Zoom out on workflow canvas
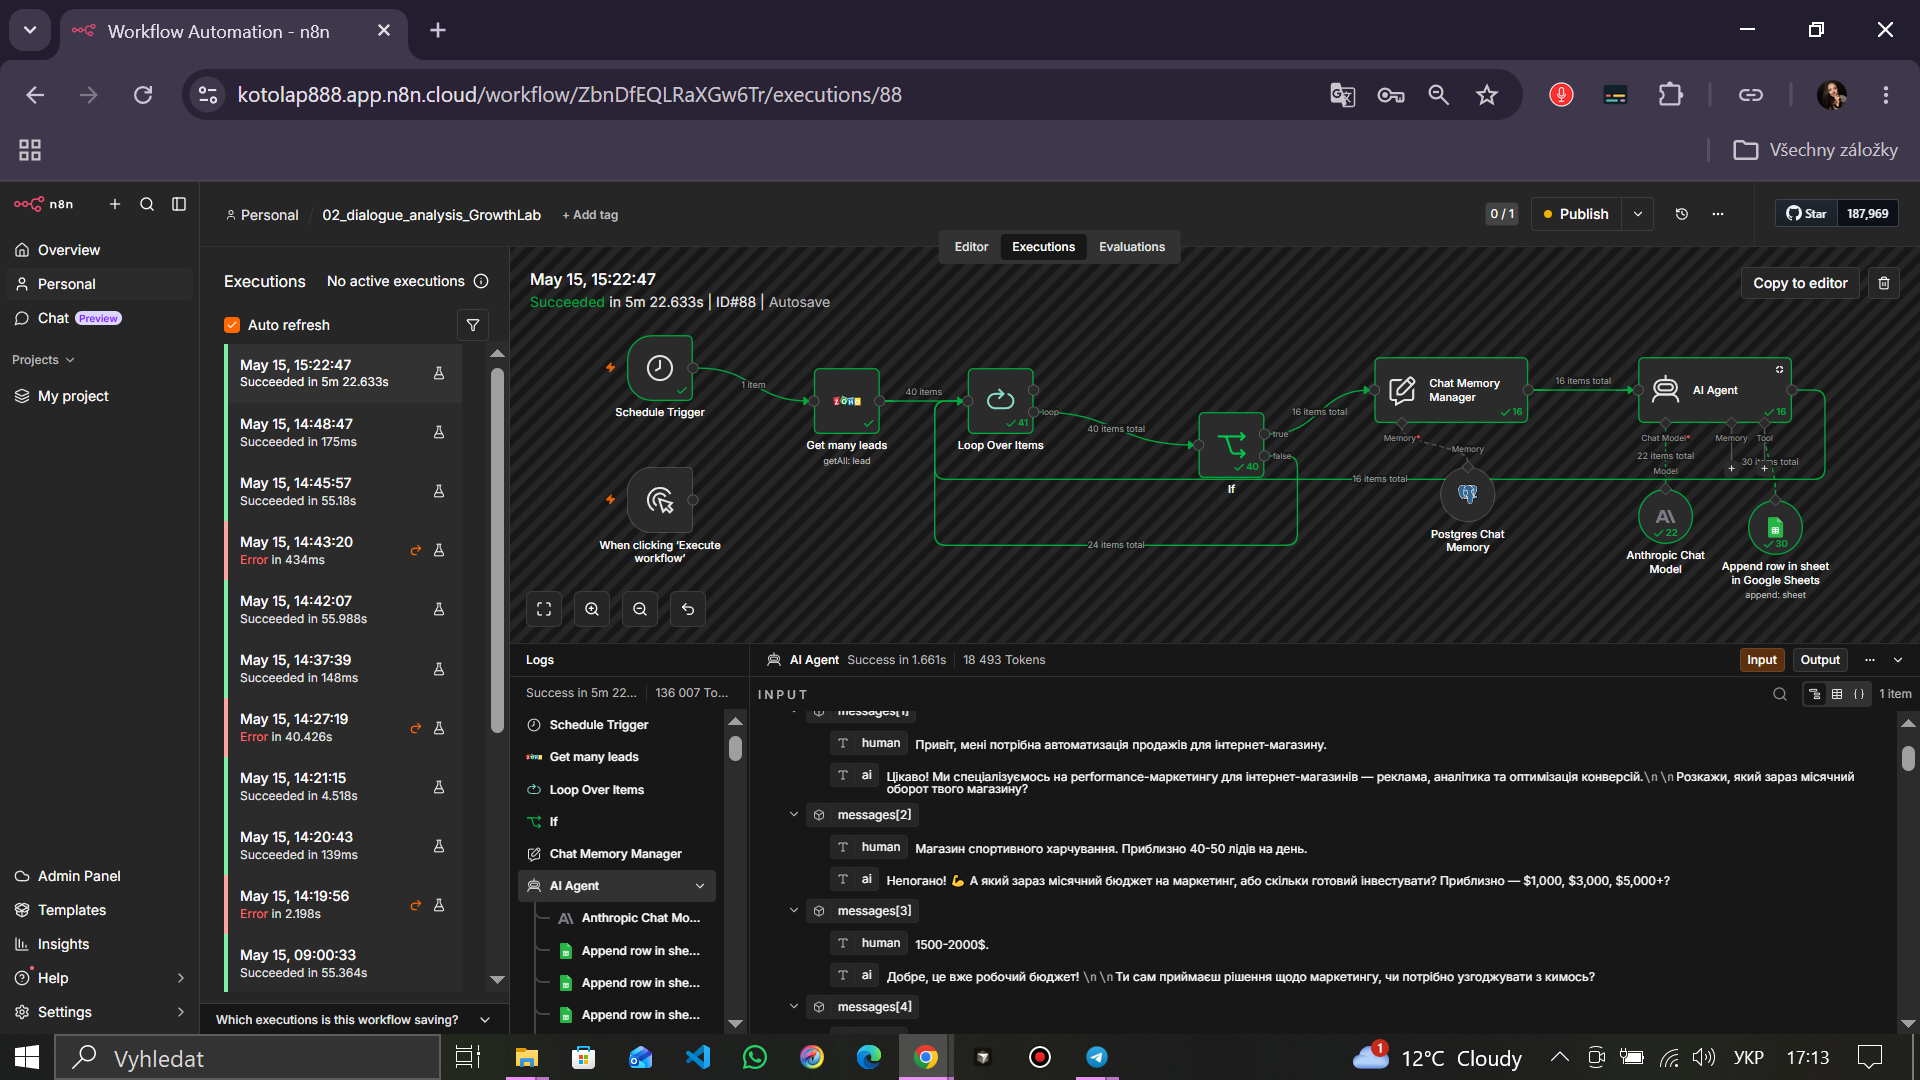Image resolution: width=1920 pixels, height=1080 pixels. [x=640, y=609]
